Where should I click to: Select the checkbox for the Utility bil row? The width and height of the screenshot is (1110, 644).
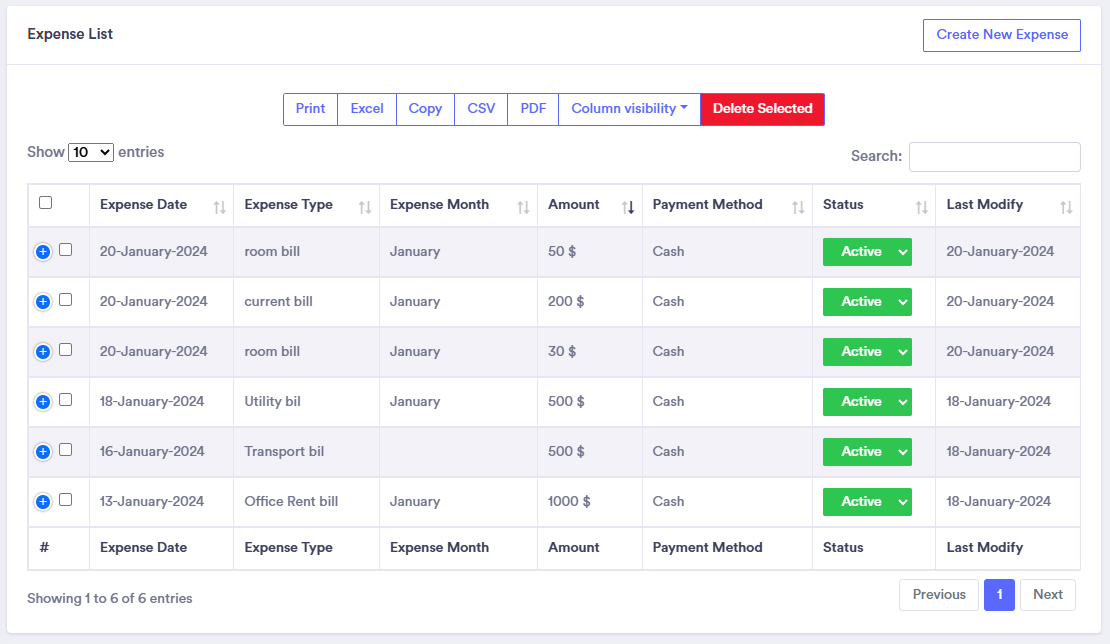pos(65,400)
